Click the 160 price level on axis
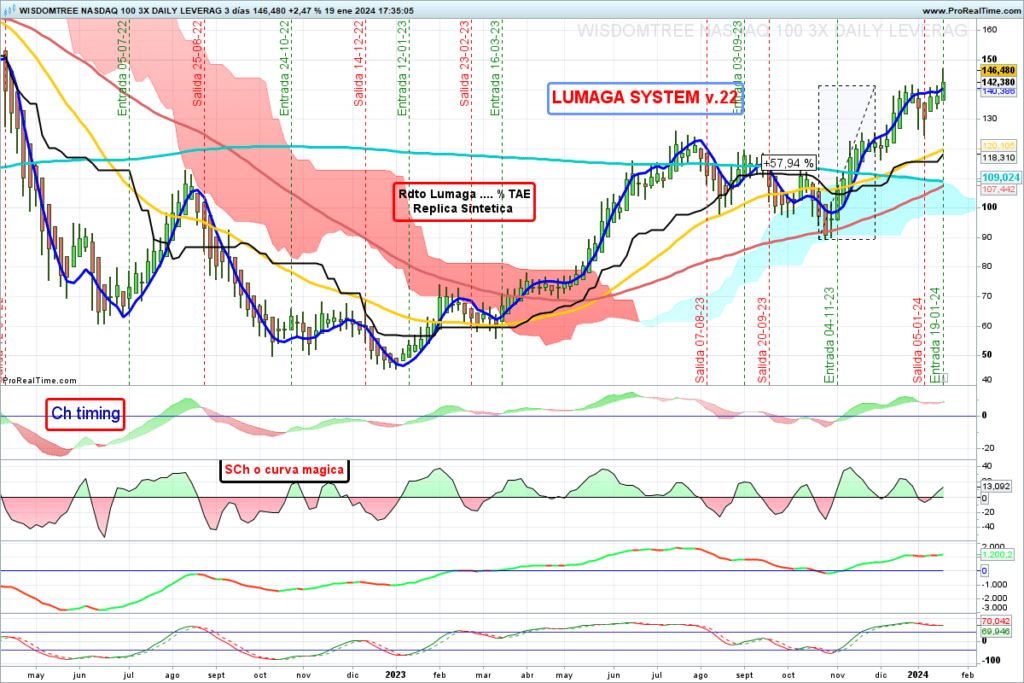This screenshot has width=1024, height=683. pos(989,29)
